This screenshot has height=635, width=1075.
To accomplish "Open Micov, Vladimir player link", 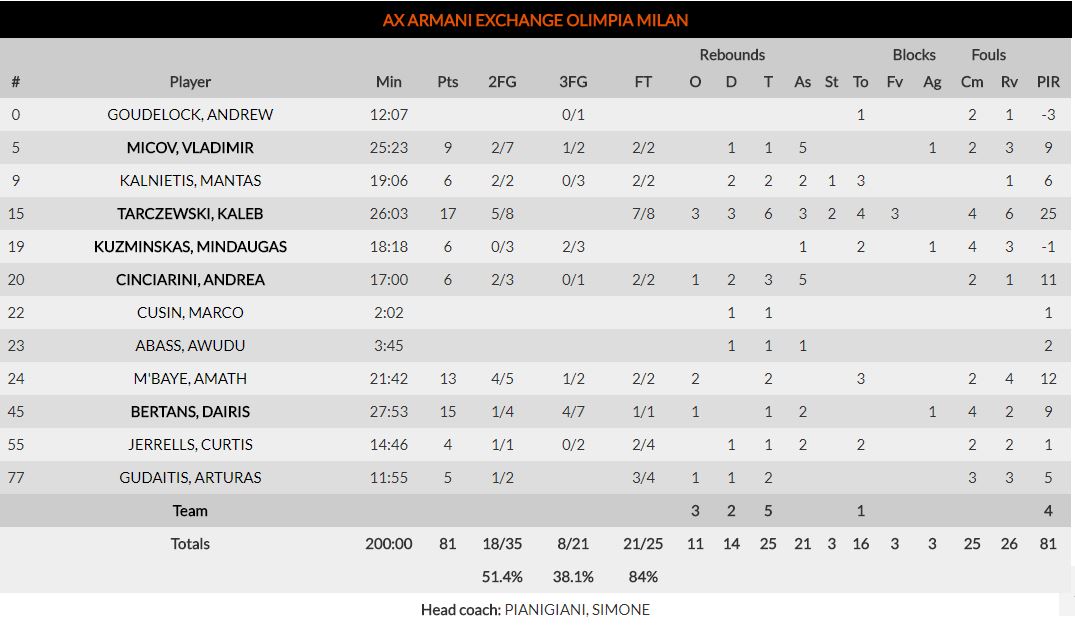I will 190,148.
